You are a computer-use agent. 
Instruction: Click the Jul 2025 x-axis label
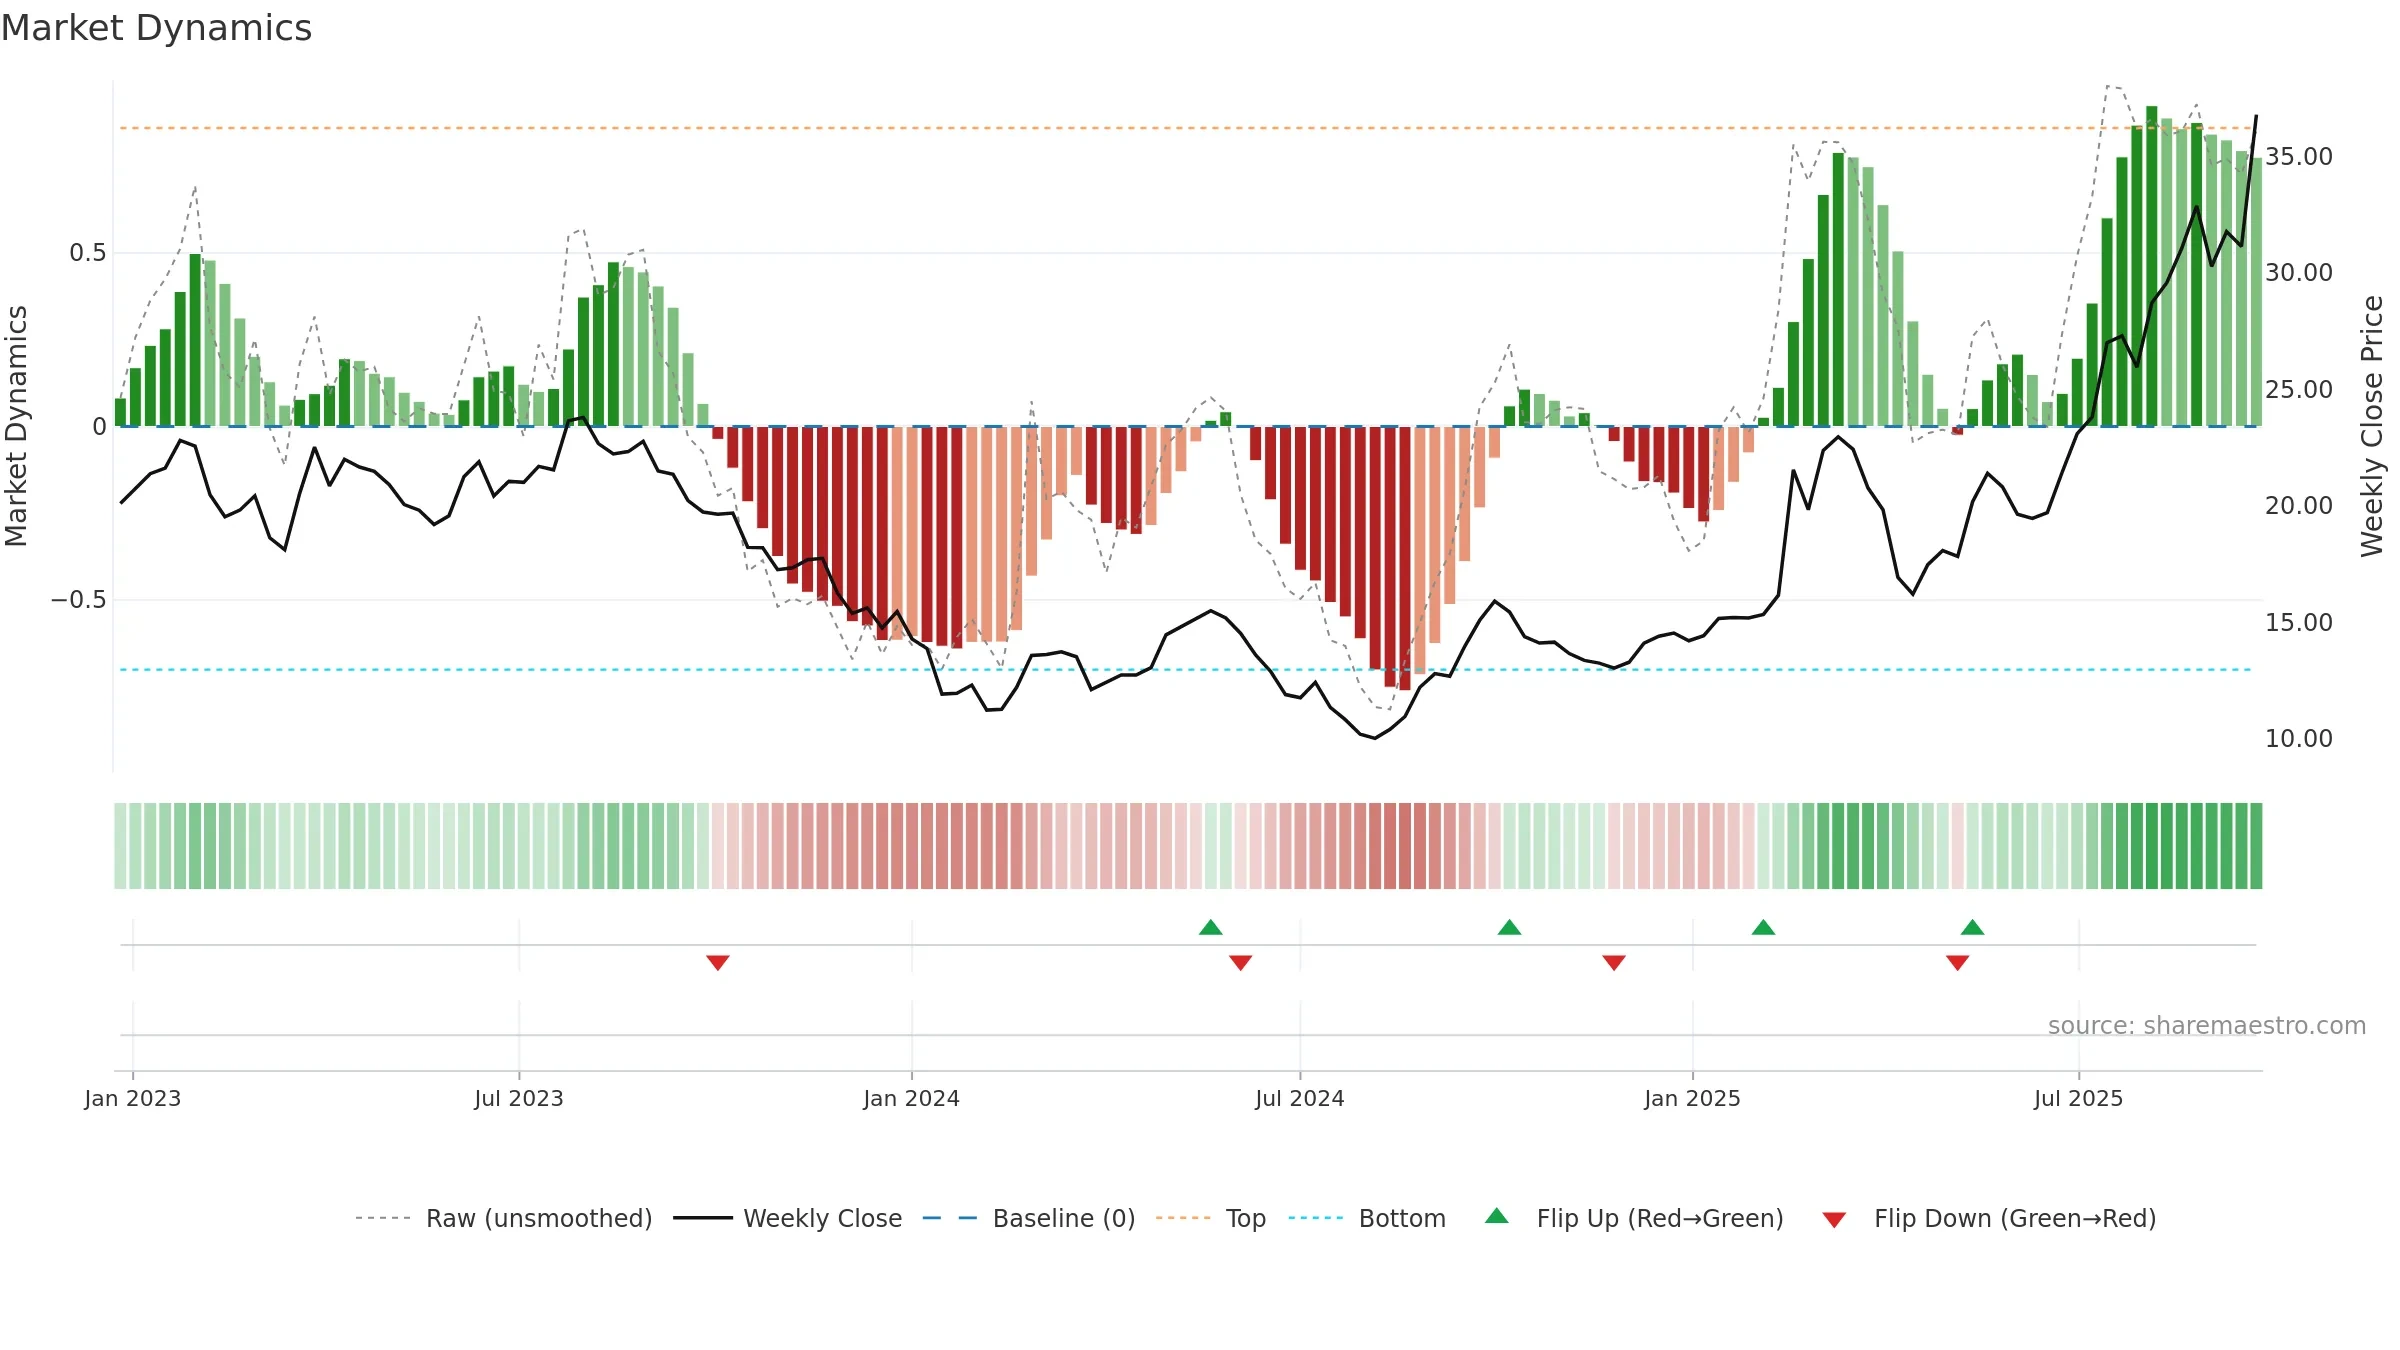(2079, 1098)
